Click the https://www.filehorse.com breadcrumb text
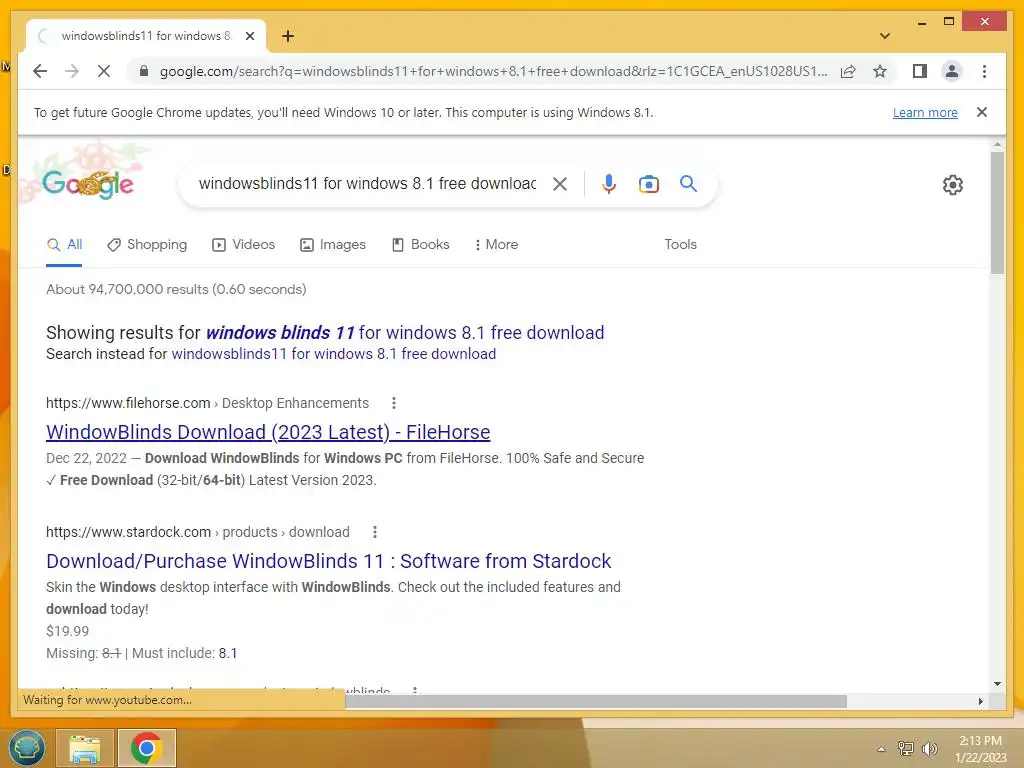 [x=128, y=403]
